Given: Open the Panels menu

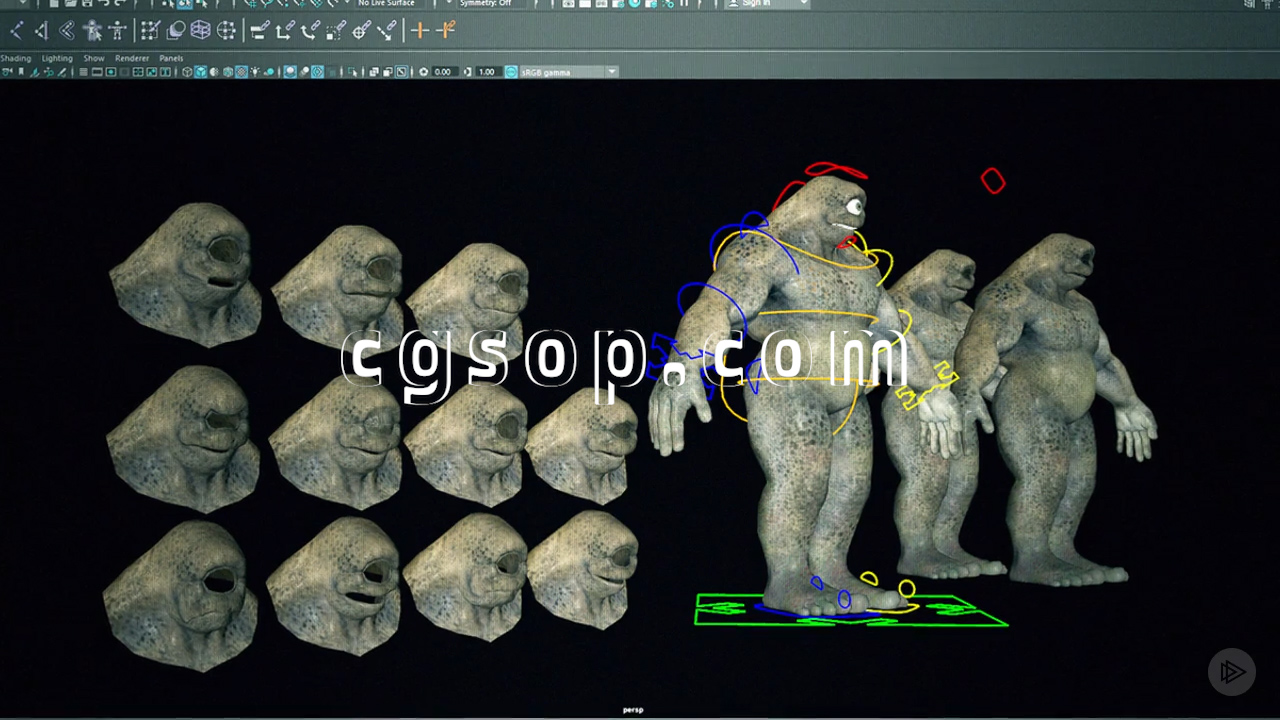Looking at the screenshot, I should point(171,58).
